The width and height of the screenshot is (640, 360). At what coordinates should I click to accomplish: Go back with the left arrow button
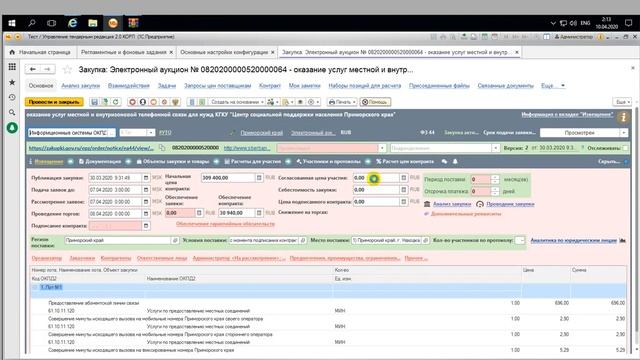pyautogui.click(x=33, y=69)
